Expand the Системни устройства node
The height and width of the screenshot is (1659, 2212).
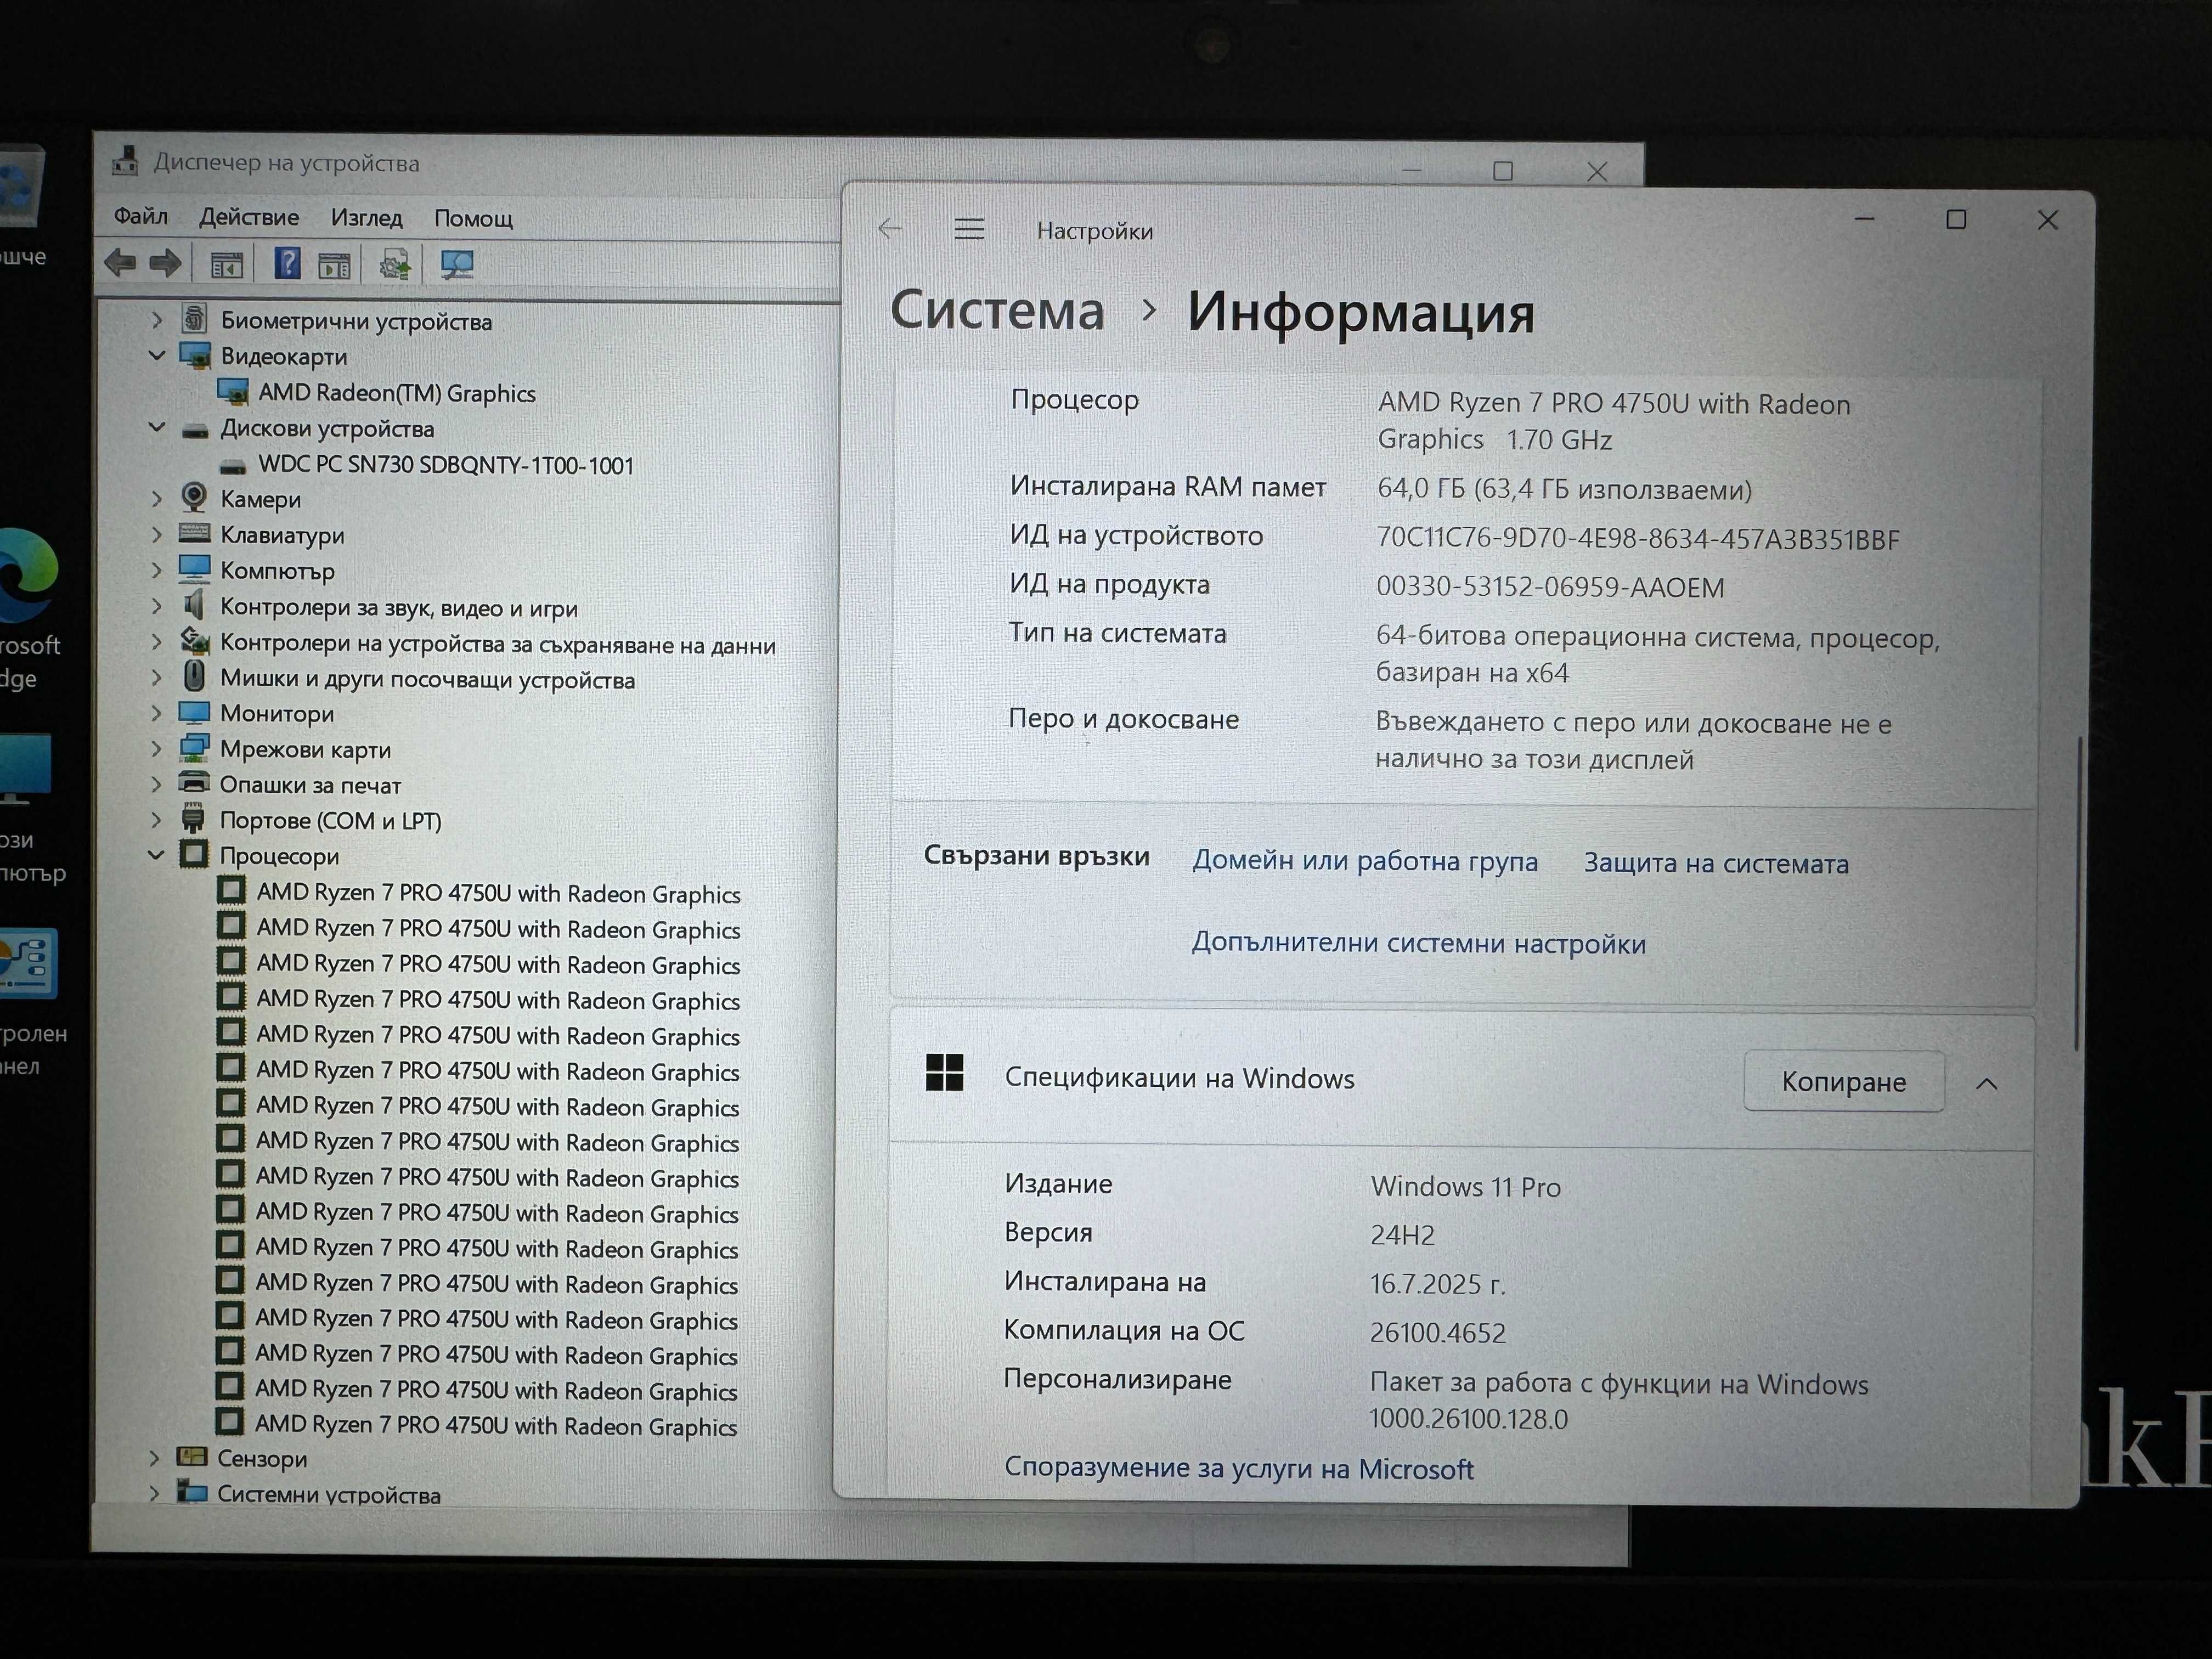154,1493
